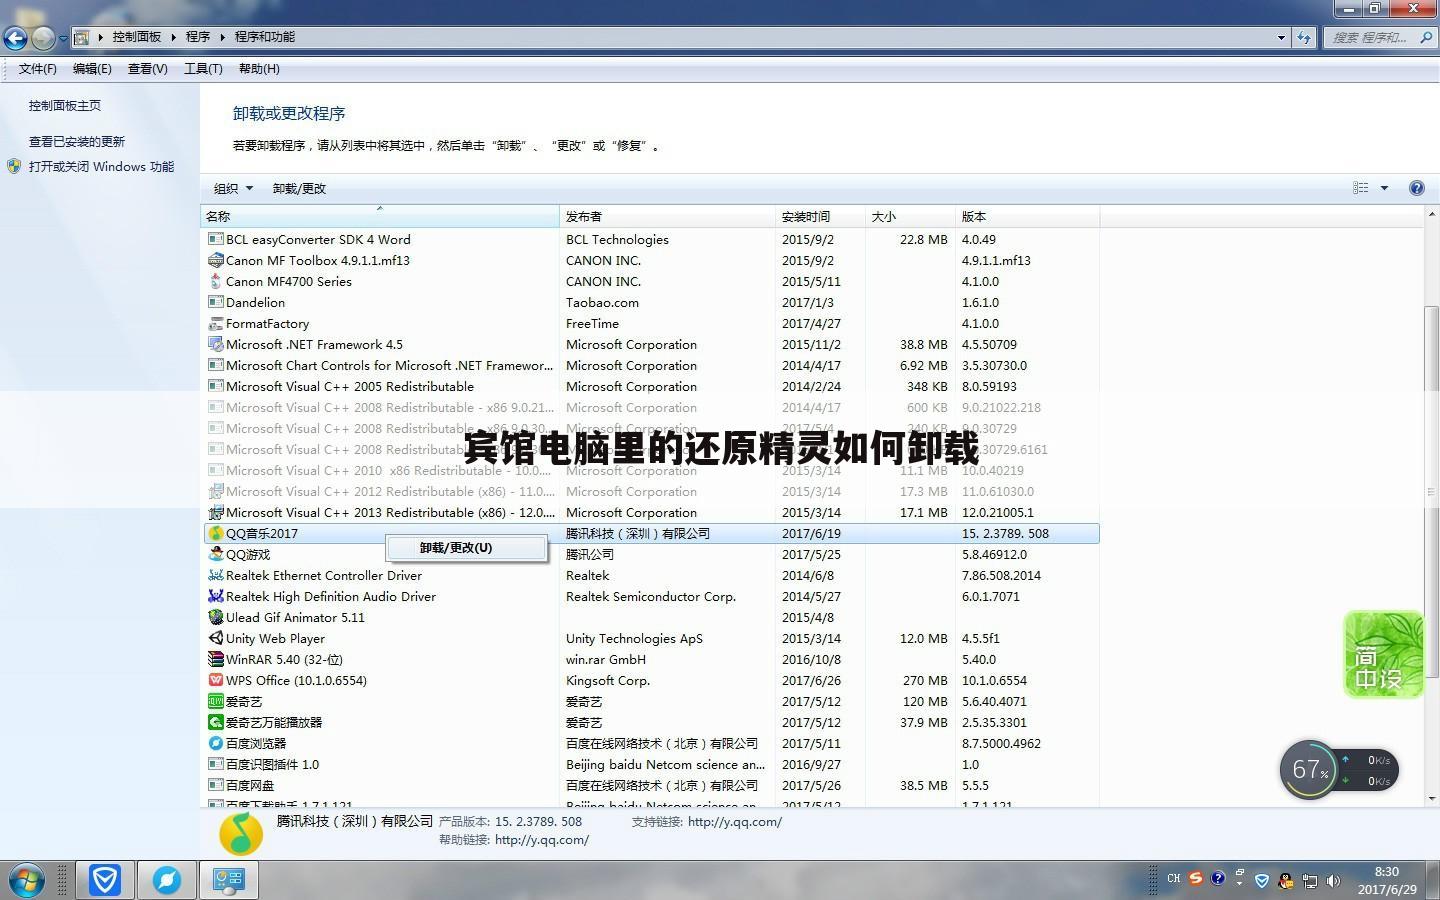Open the shield security app in taskbar

[x=104, y=880]
